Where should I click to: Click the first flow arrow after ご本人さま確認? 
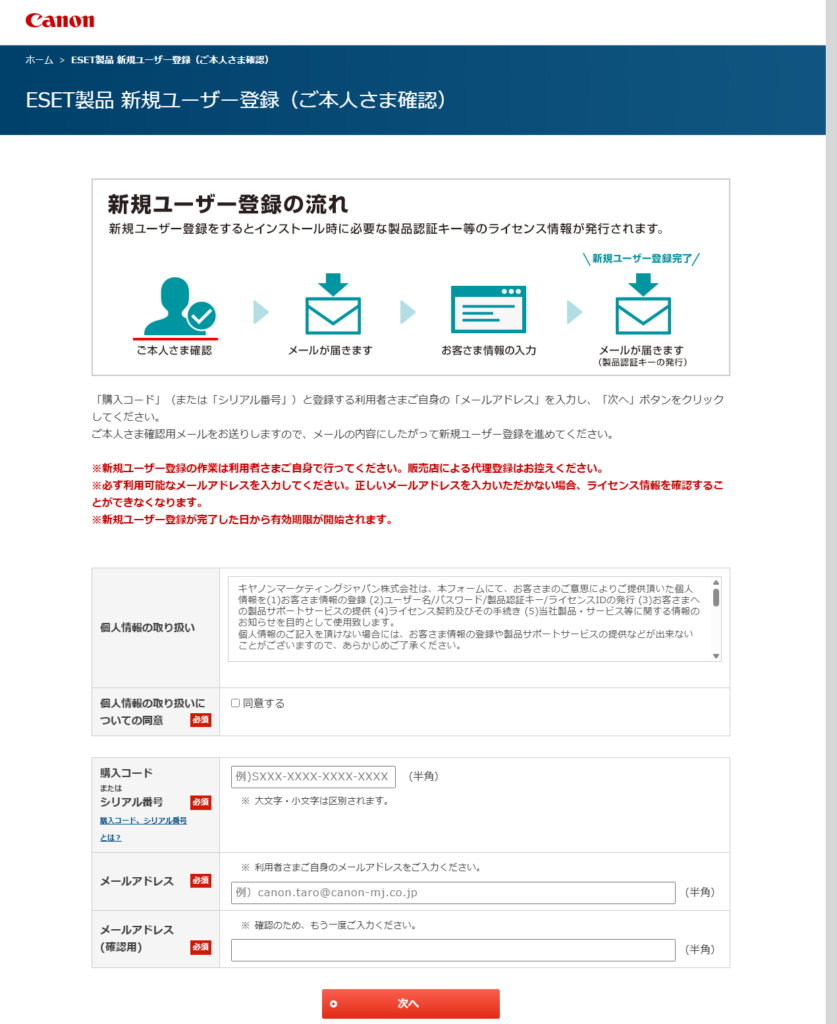[x=261, y=312]
